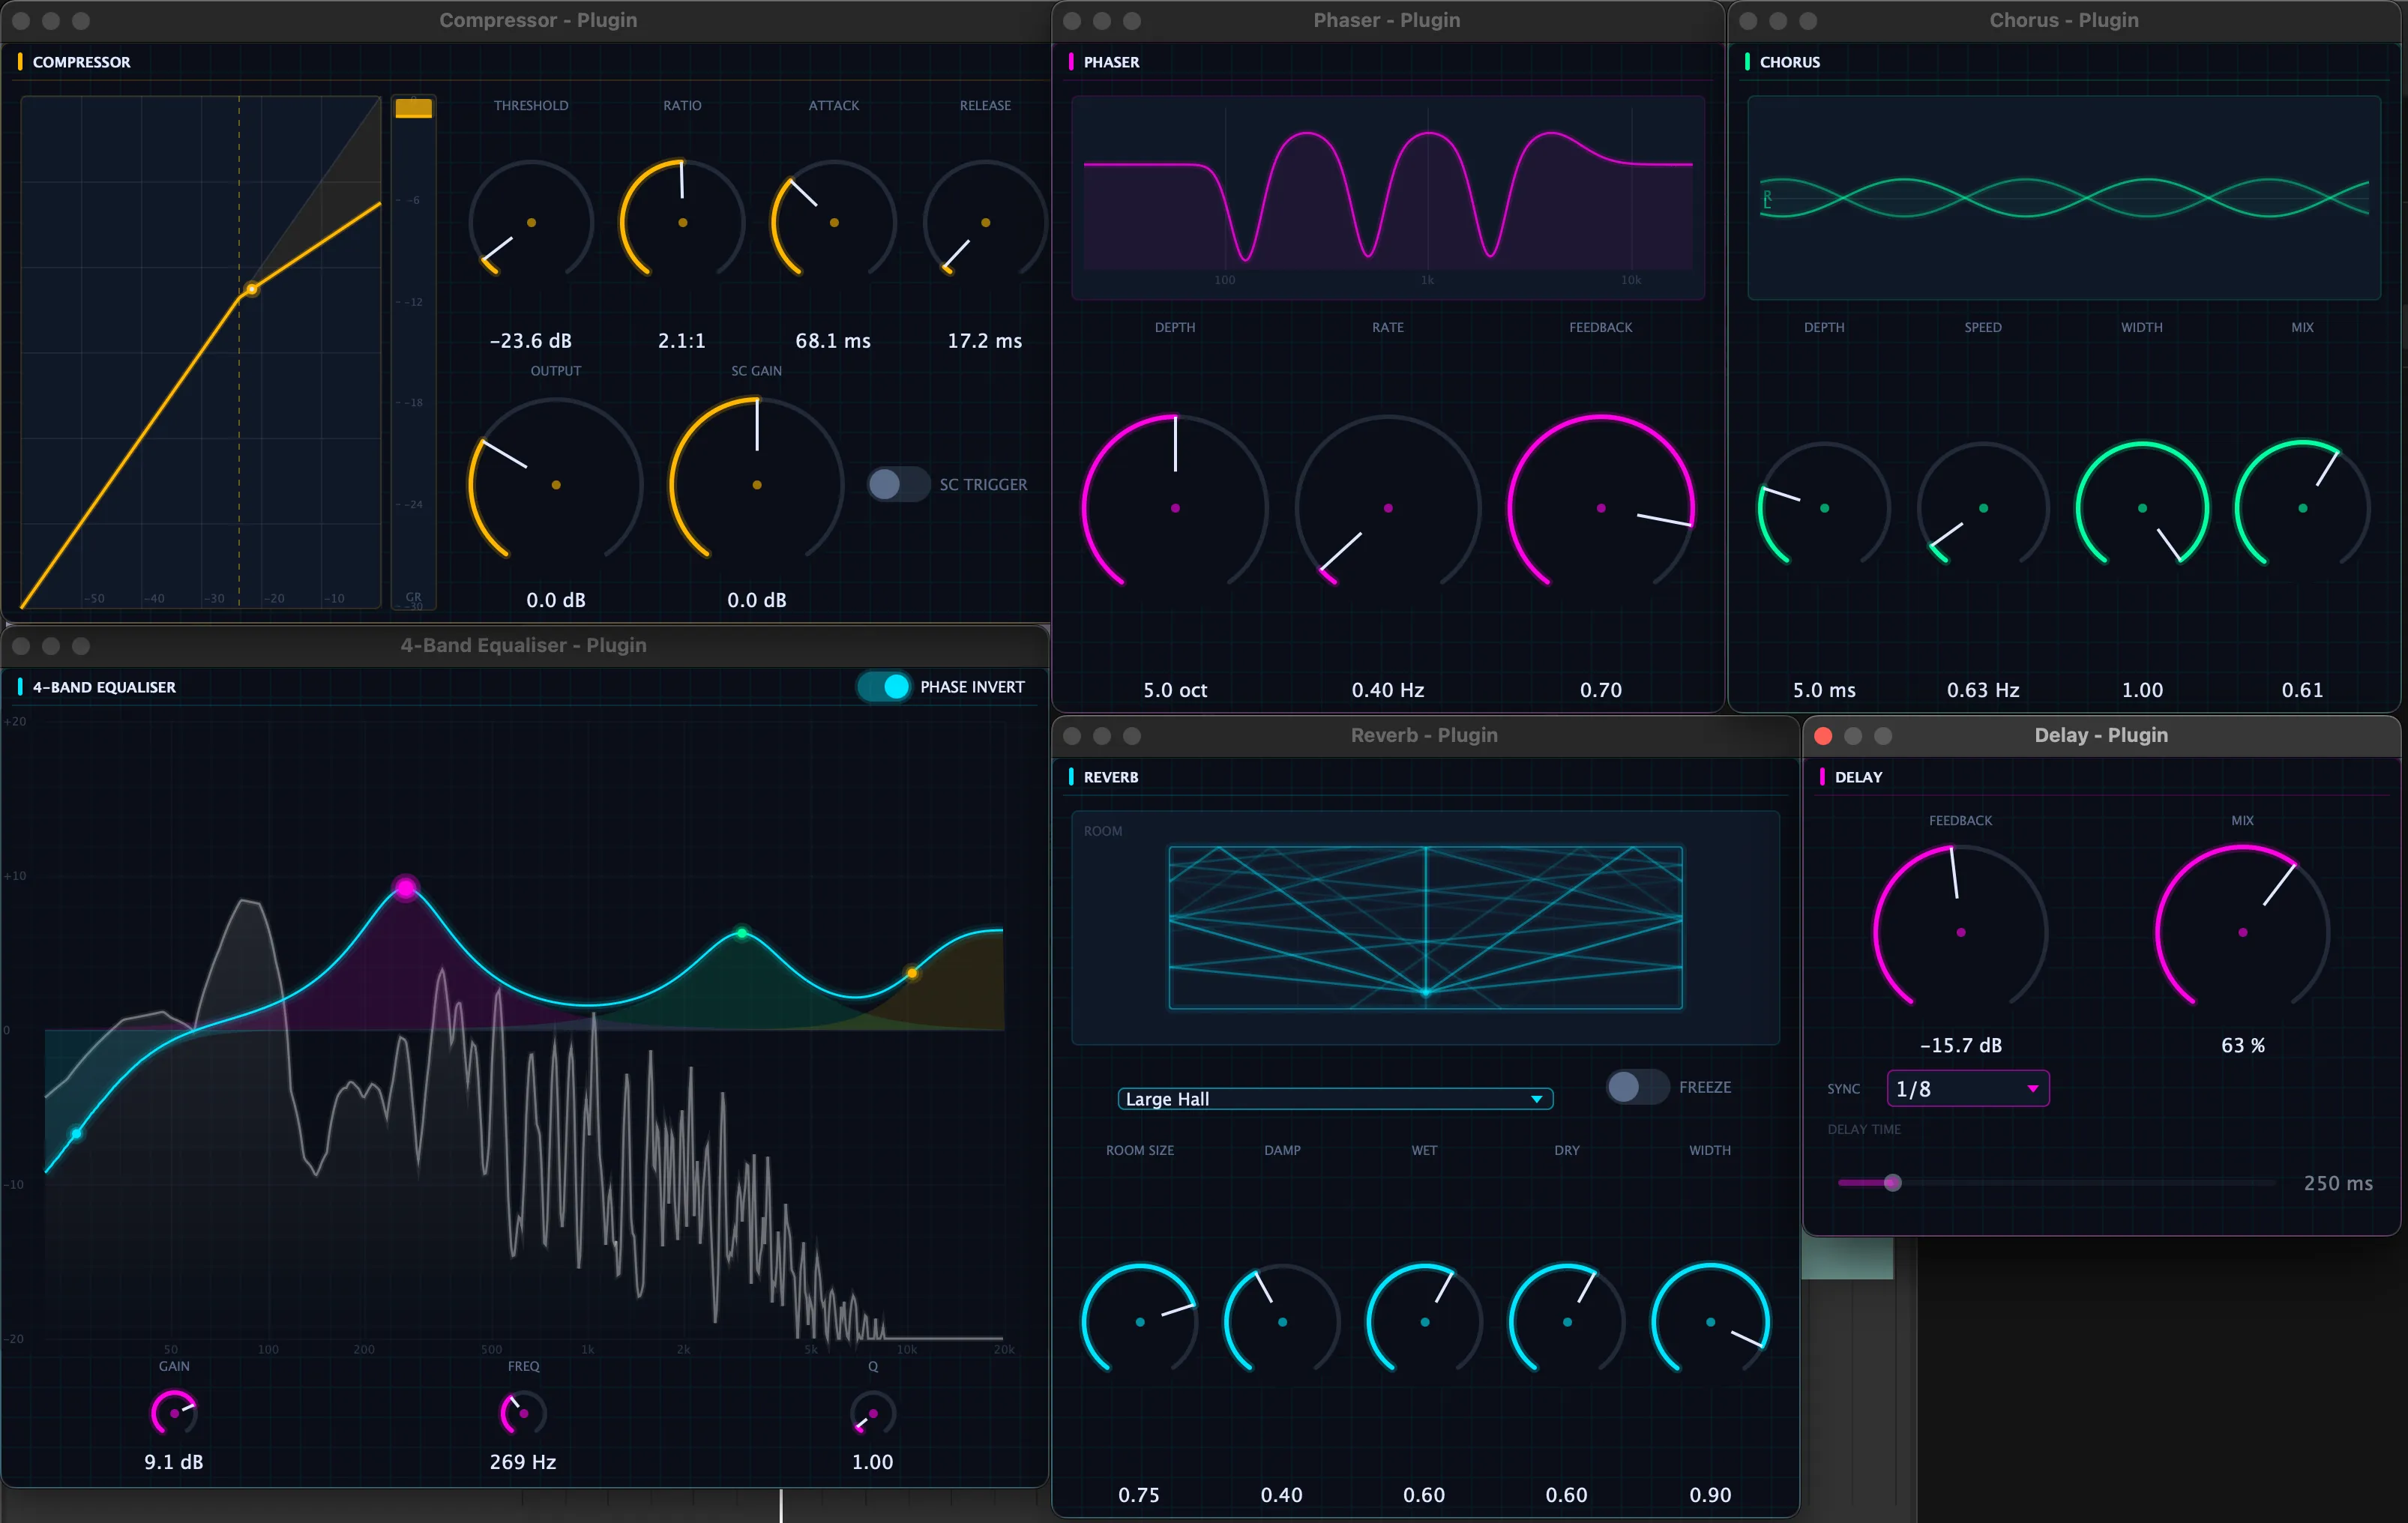Click the Delay Time slider handle
The height and width of the screenshot is (1523, 2408).
(x=1892, y=1183)
